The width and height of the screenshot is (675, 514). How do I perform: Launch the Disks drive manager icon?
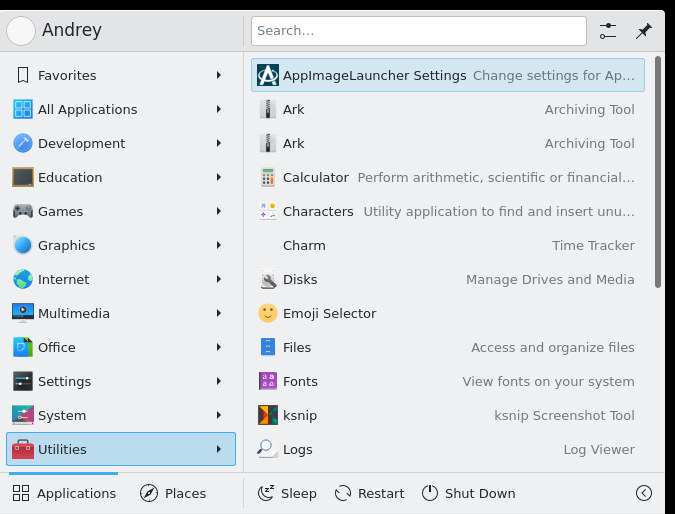pyautogui.click(x=268, y=279)
